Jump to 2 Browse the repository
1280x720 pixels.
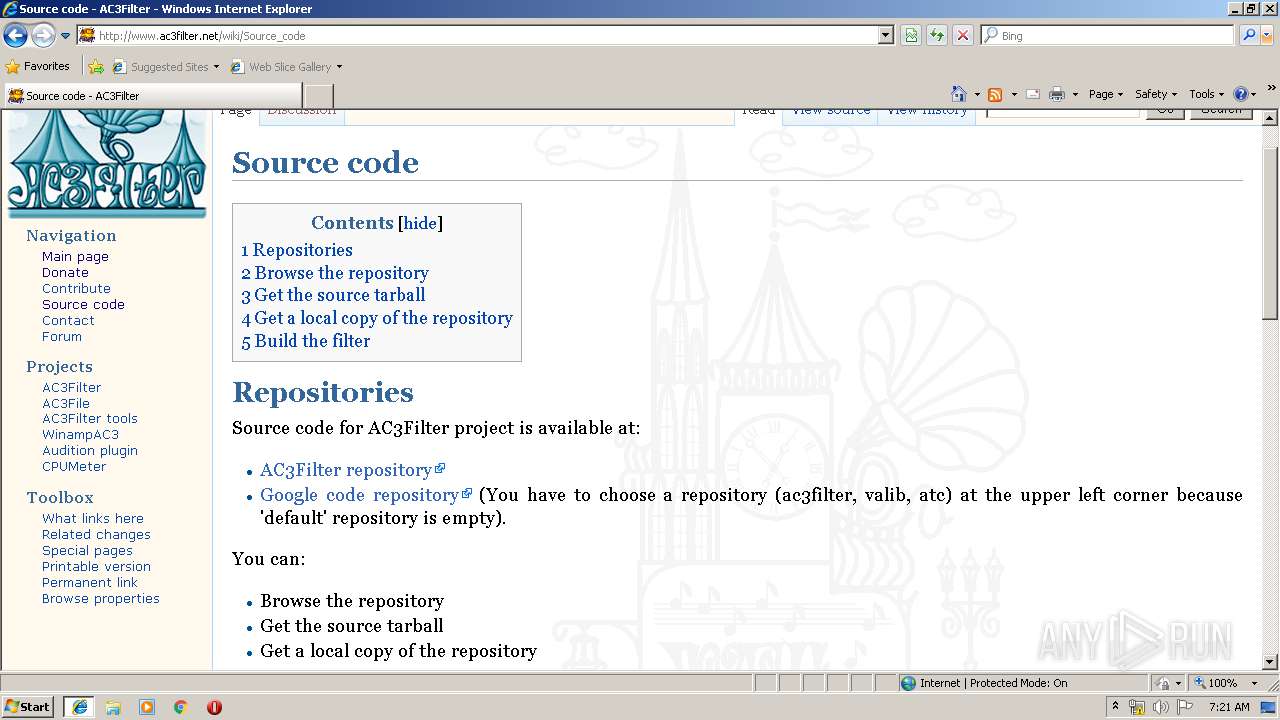335,273
